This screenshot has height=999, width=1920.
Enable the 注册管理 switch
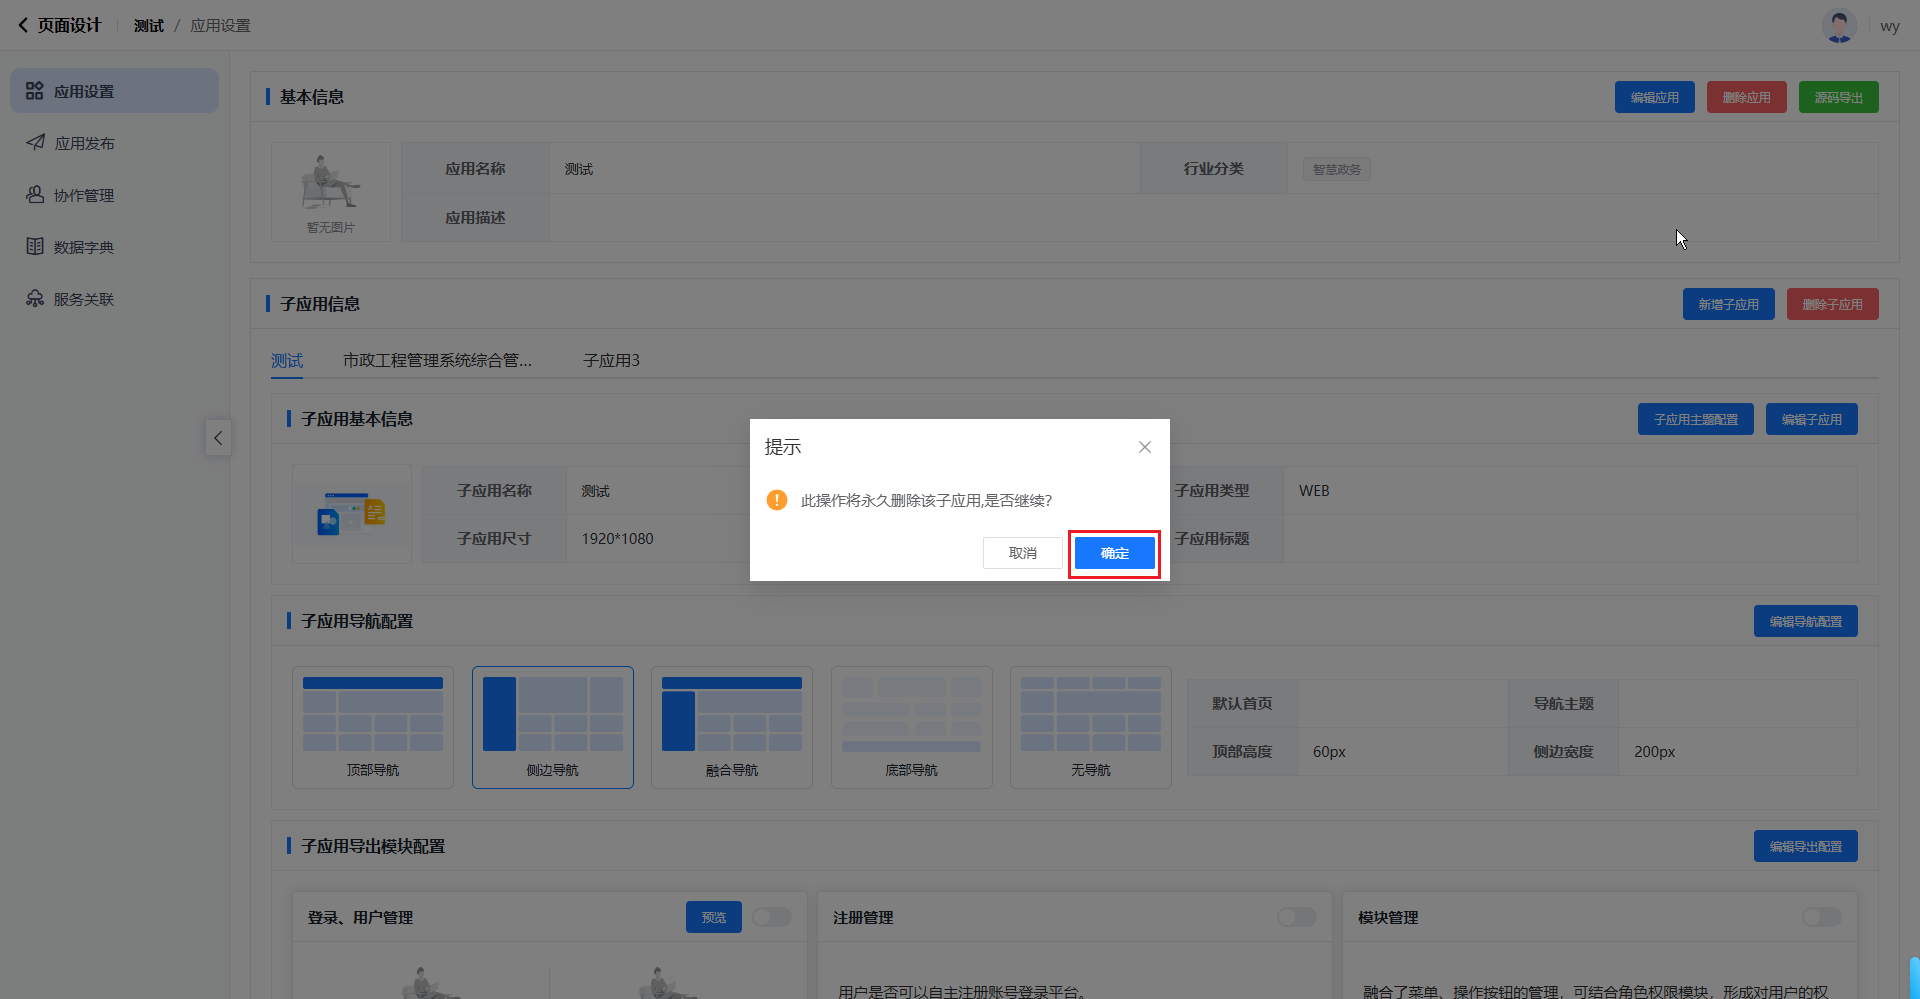1296,917
